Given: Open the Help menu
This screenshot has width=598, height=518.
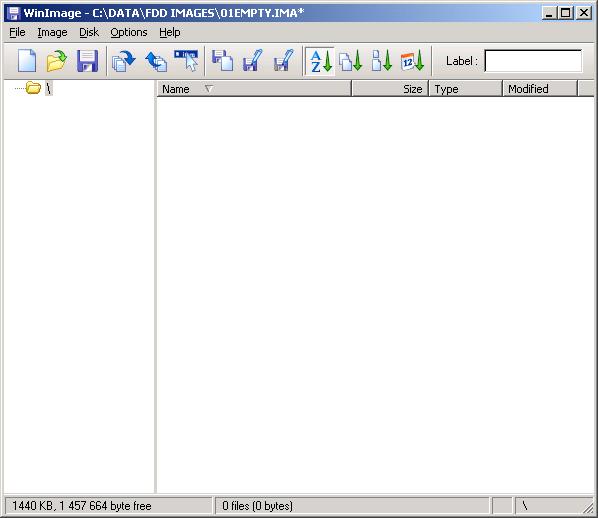Looking at the screenshot, I should [x=170, y=32].
